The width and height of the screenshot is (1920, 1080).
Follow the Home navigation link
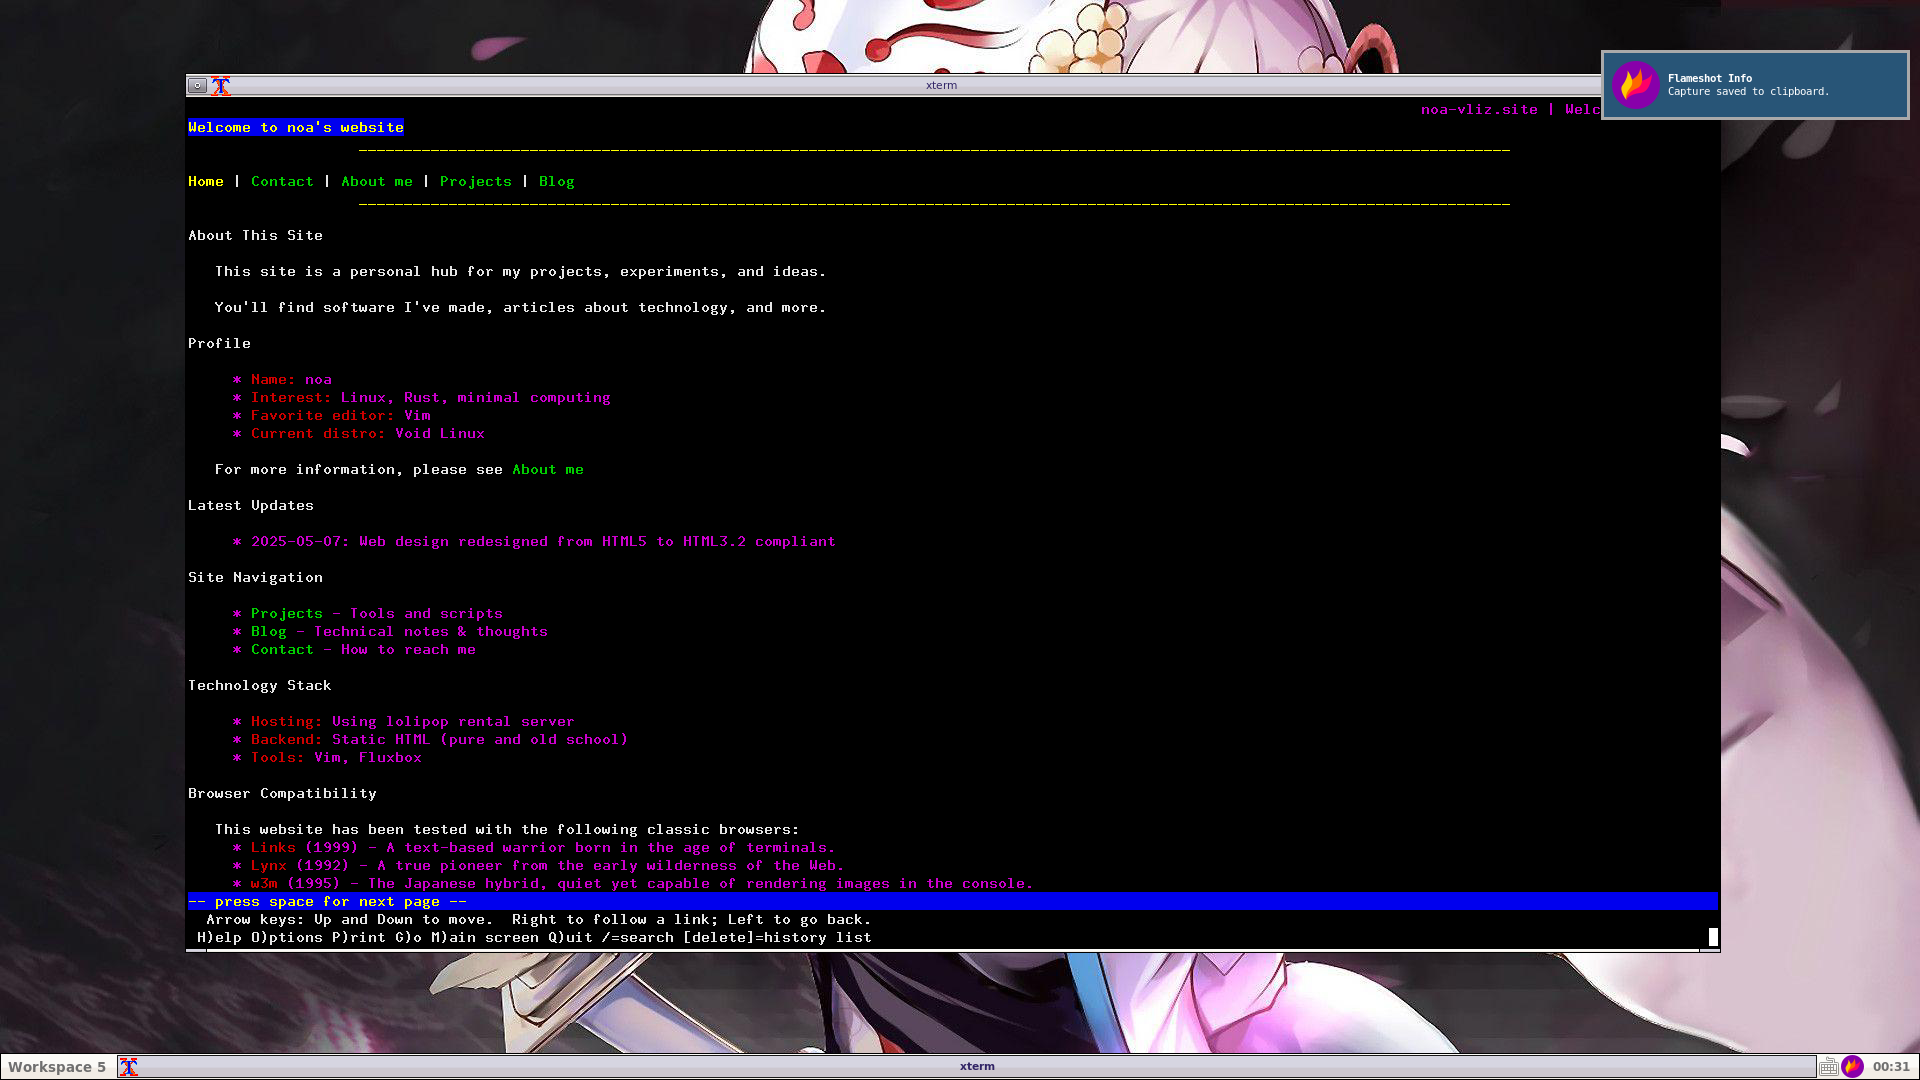click(205, 181)
